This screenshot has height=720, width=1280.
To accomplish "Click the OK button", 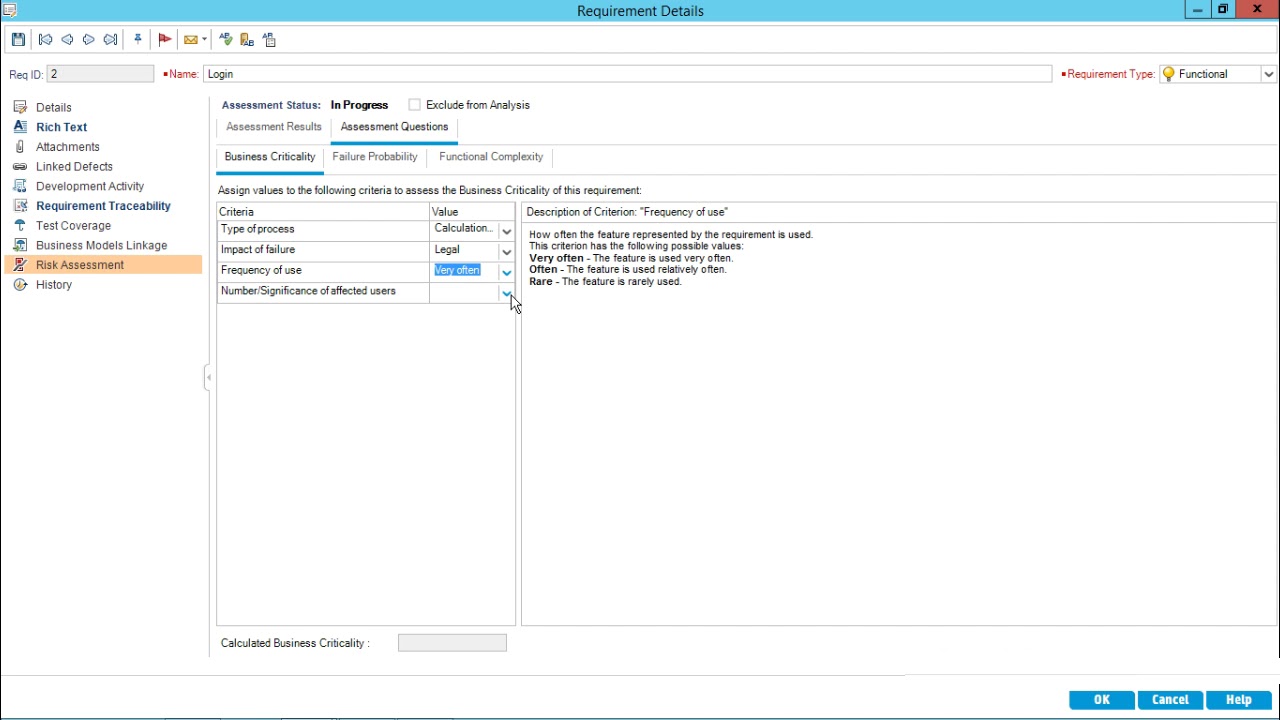I will click(x=1101, y=700).
